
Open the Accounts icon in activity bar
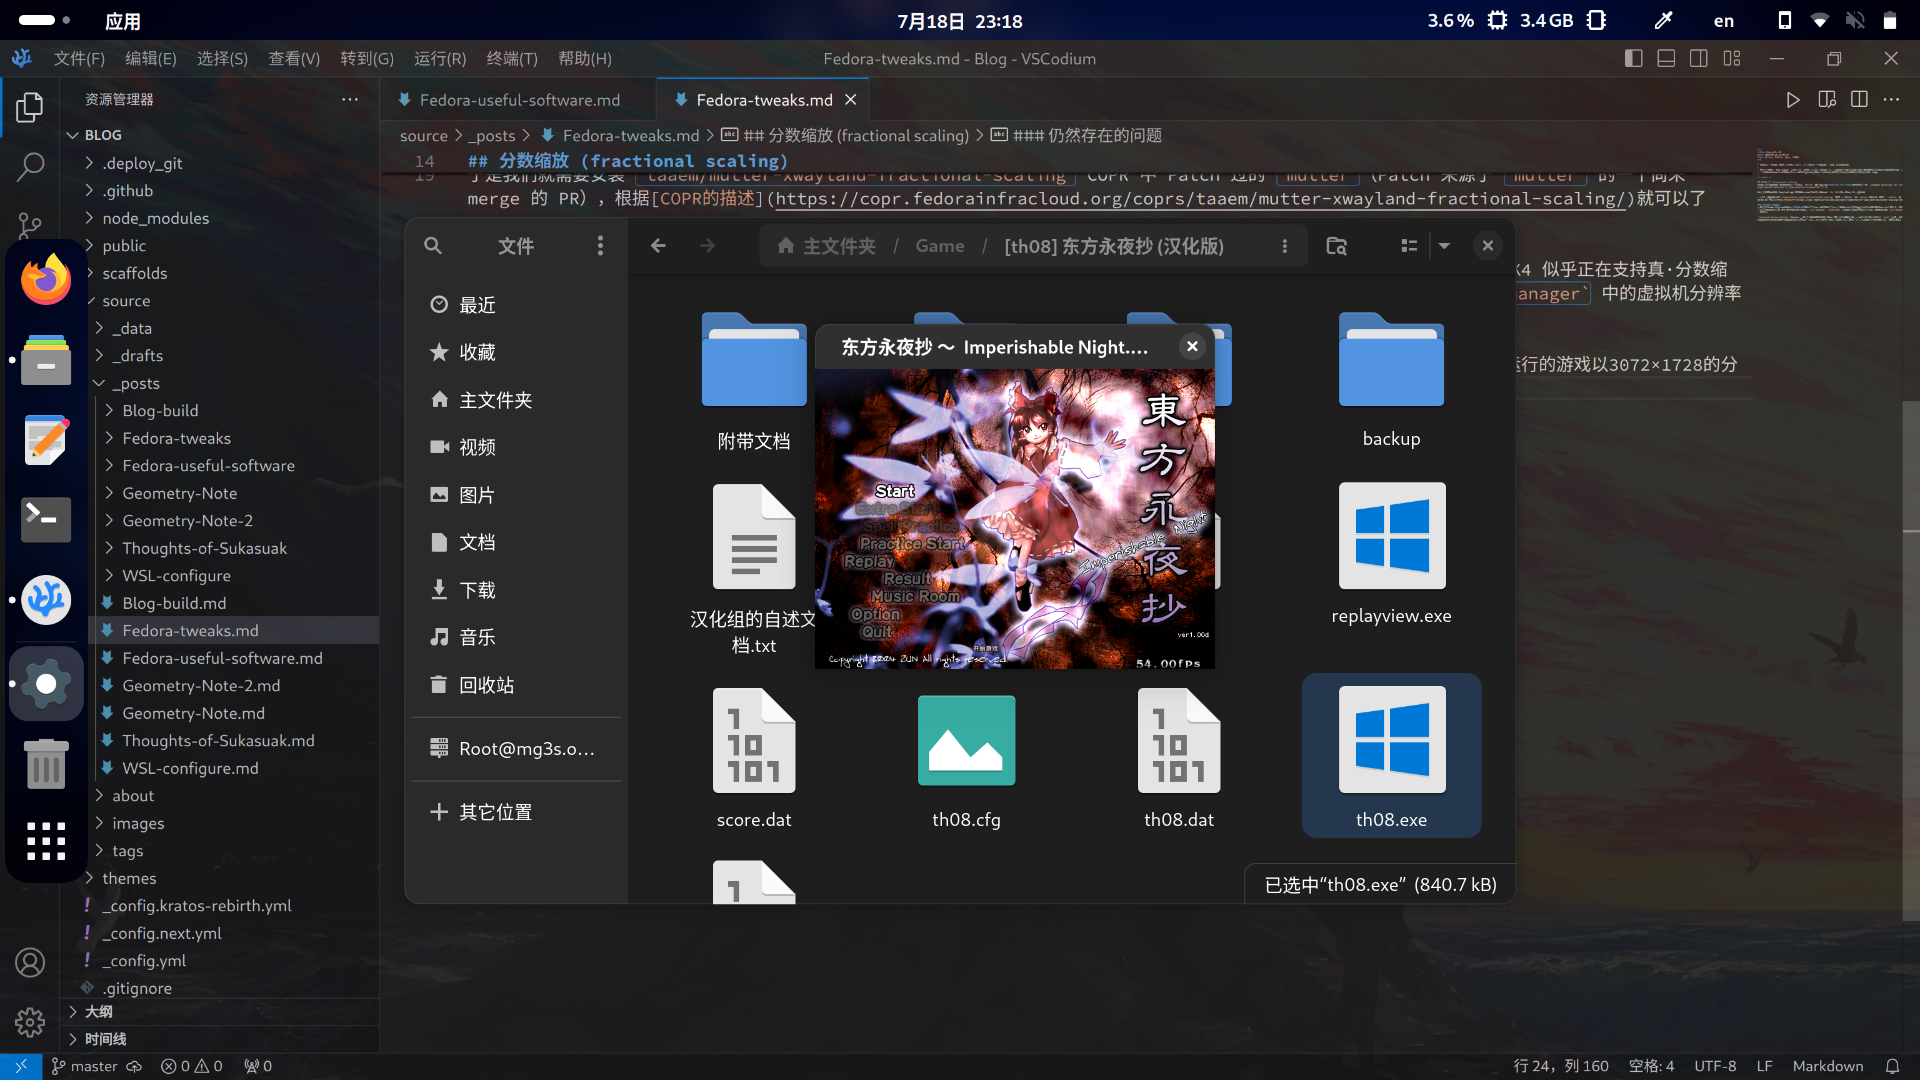(30, 962)
